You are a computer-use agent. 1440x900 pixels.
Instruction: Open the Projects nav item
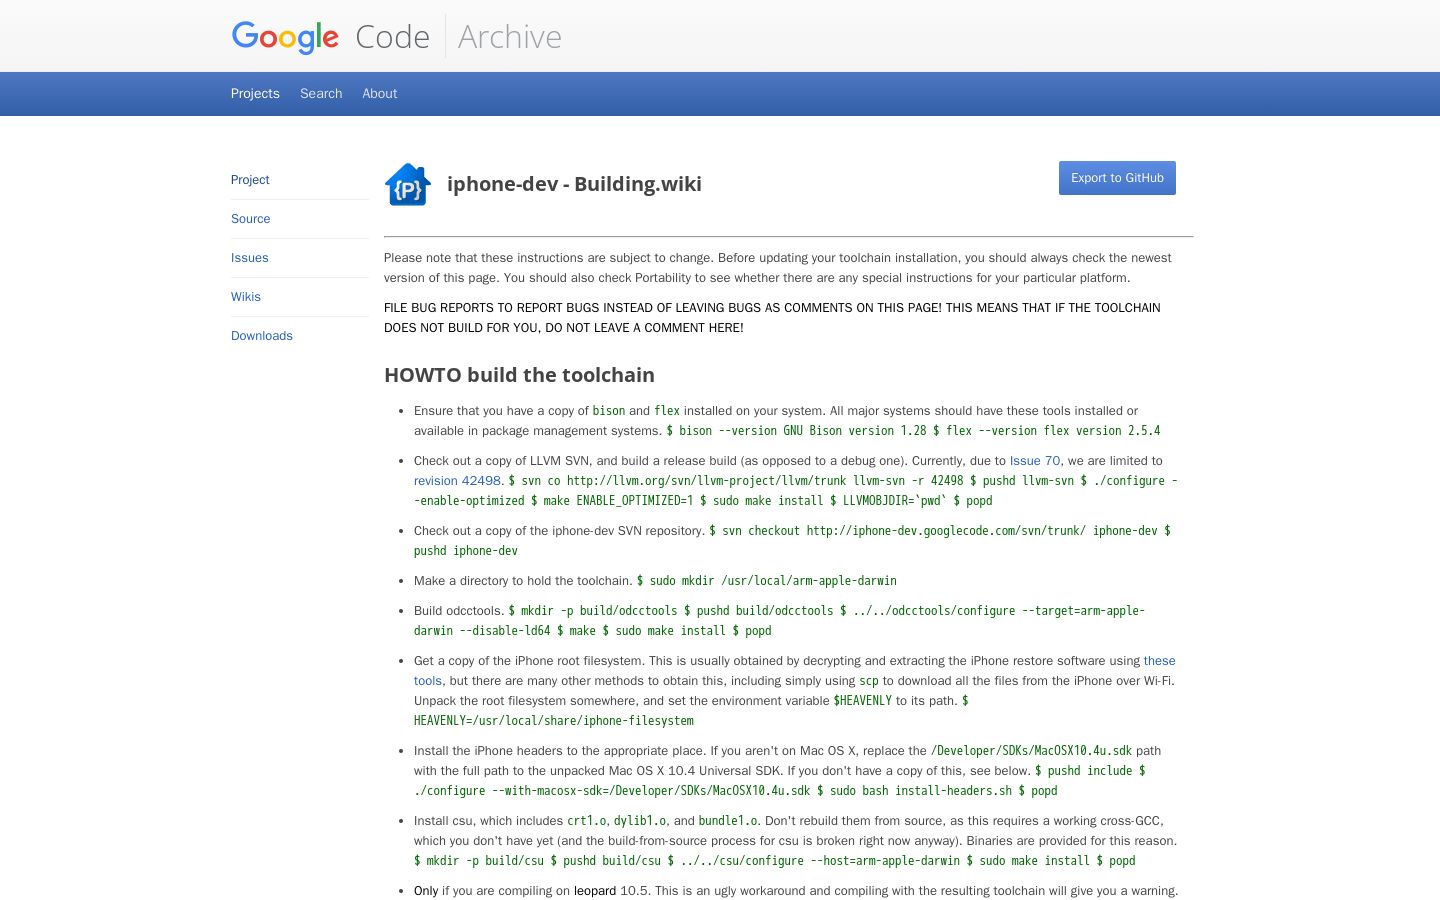pos(255,94)
